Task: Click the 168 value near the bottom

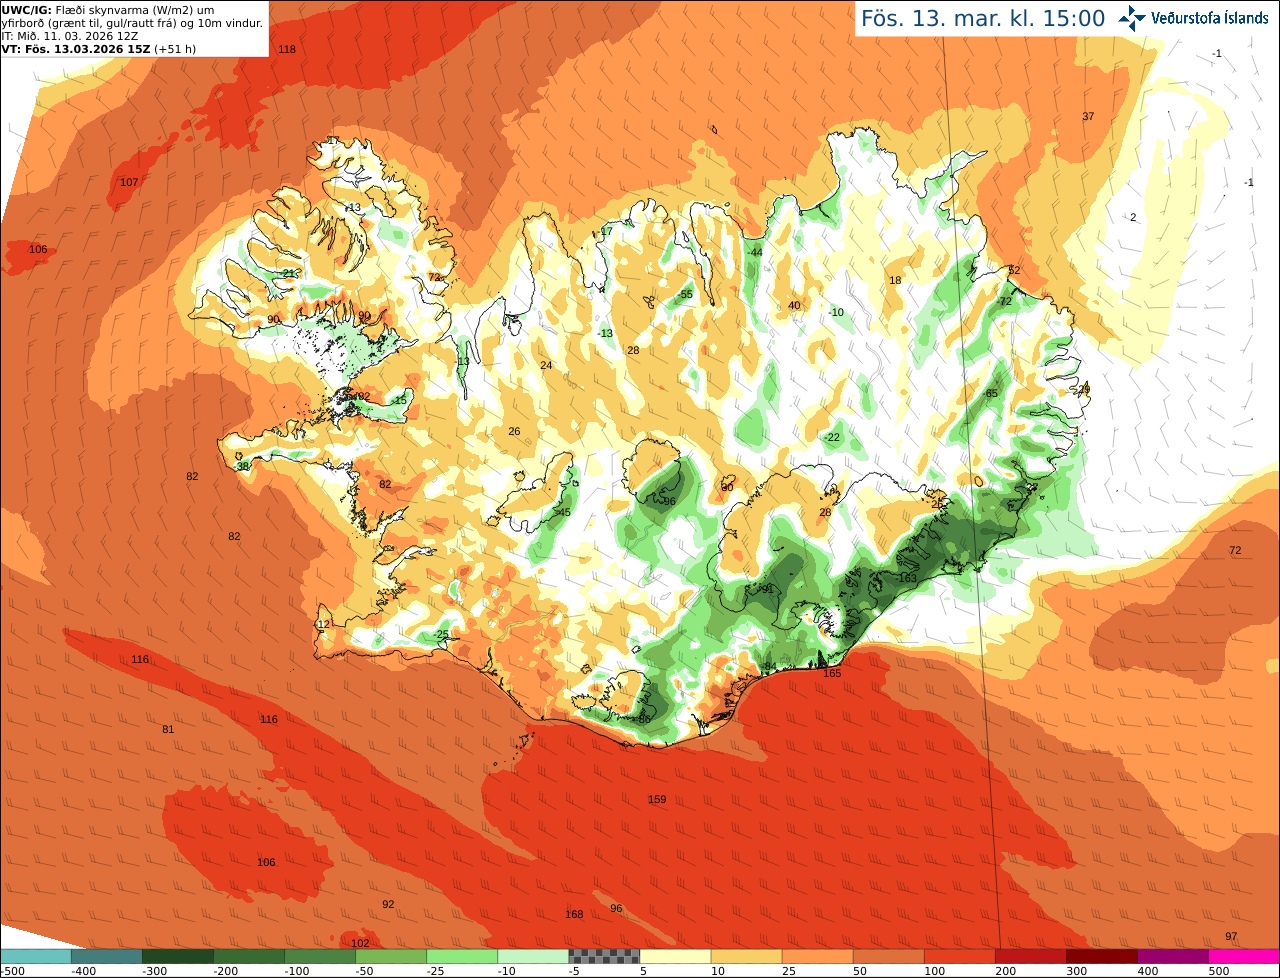Action: coord(574,914)
